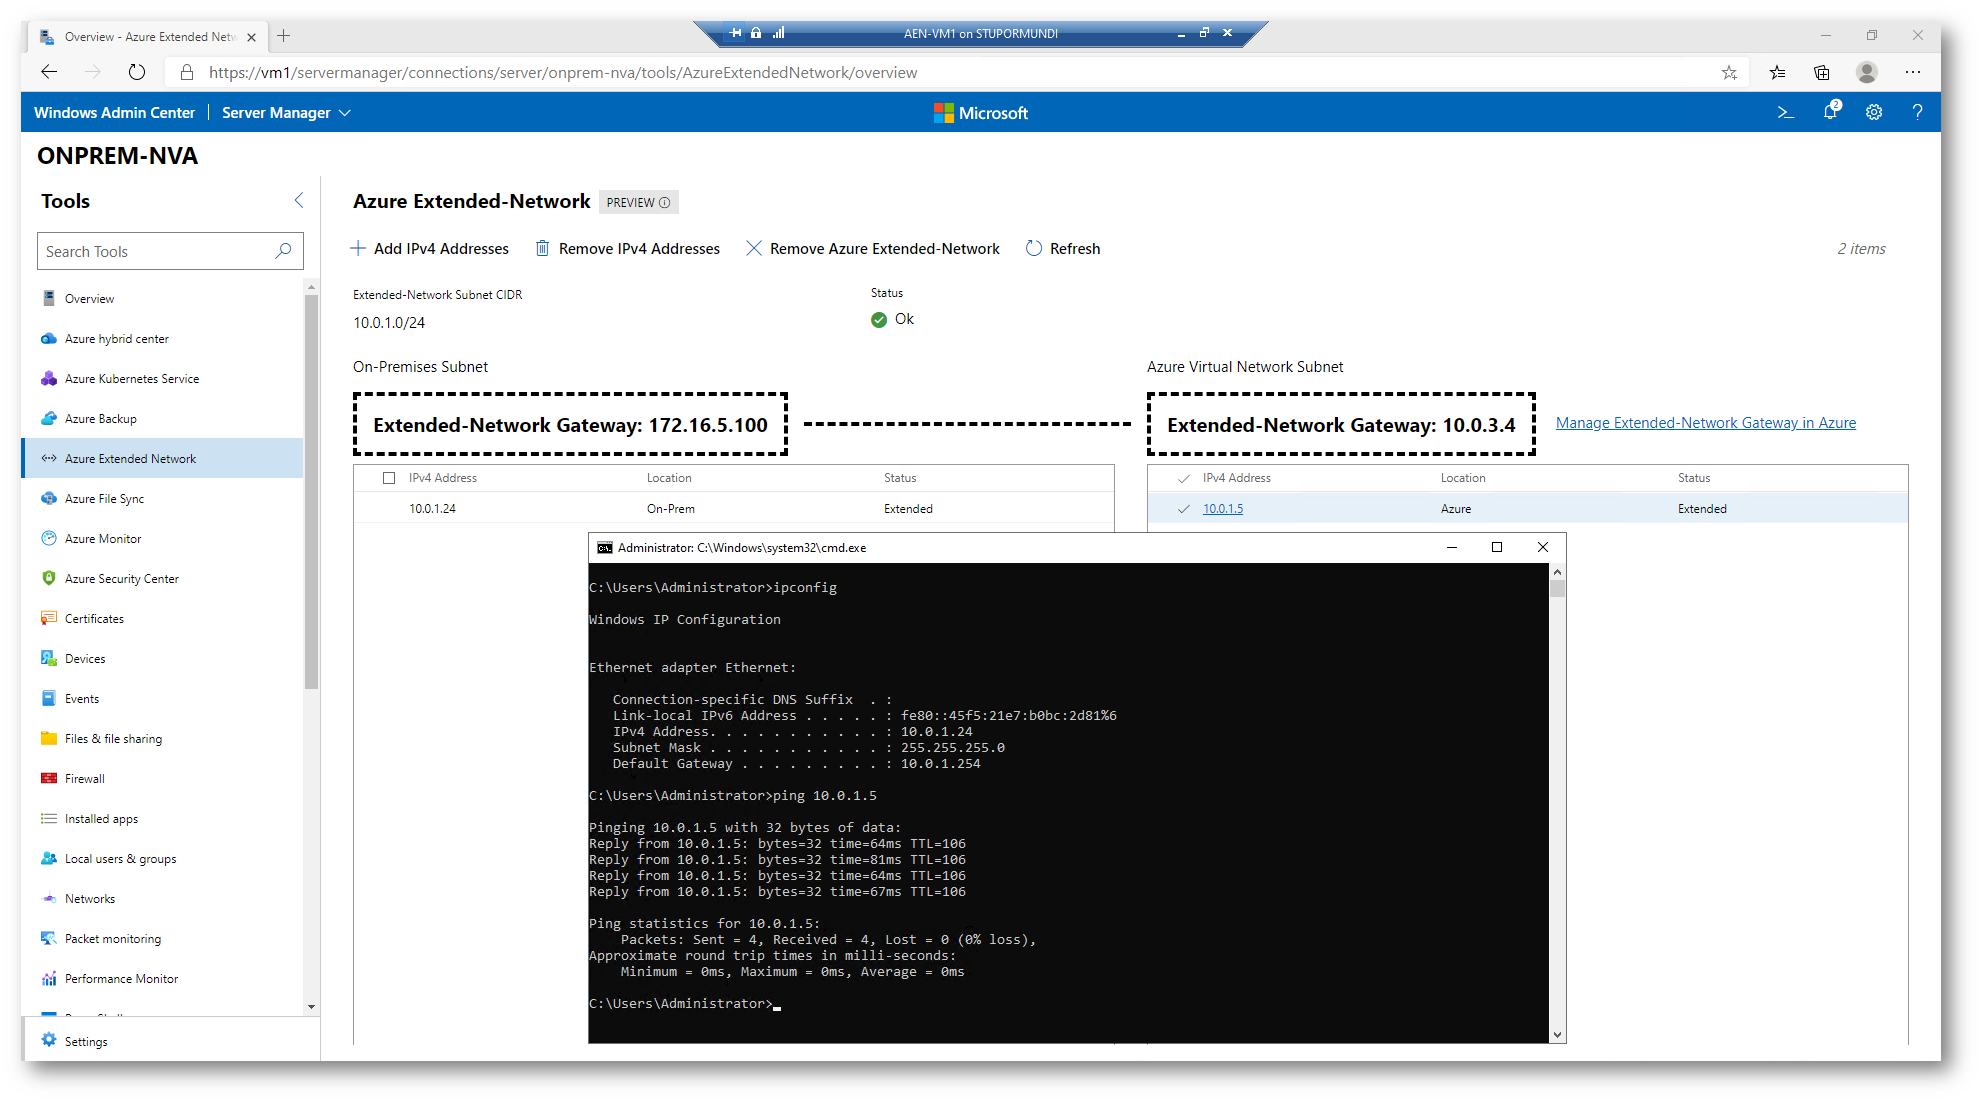Viewport: 1983px width, 1103px height.
Task: Open Firewall tool
Action: tap(162, 778)
